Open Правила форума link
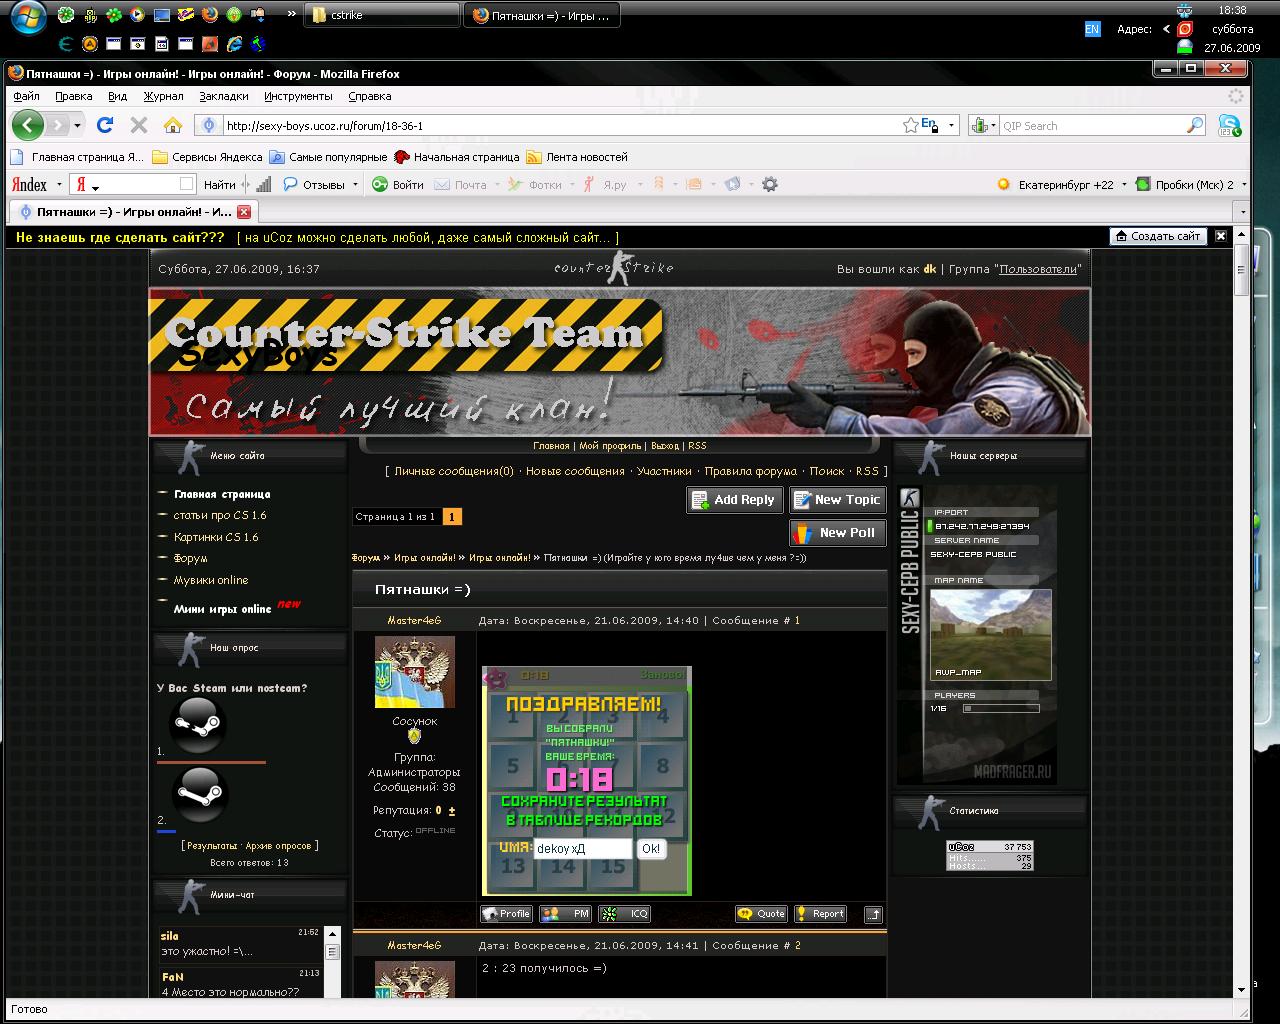Screen dimensions: 1280x1024 pos(751,471)
